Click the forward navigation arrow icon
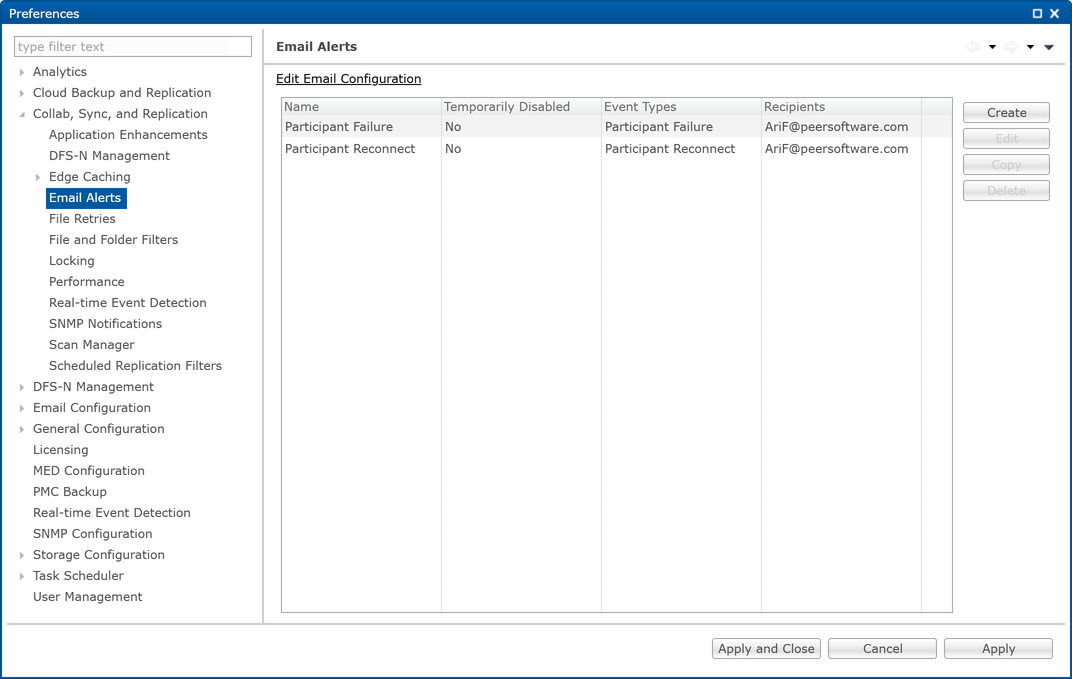 (1011, 47)
